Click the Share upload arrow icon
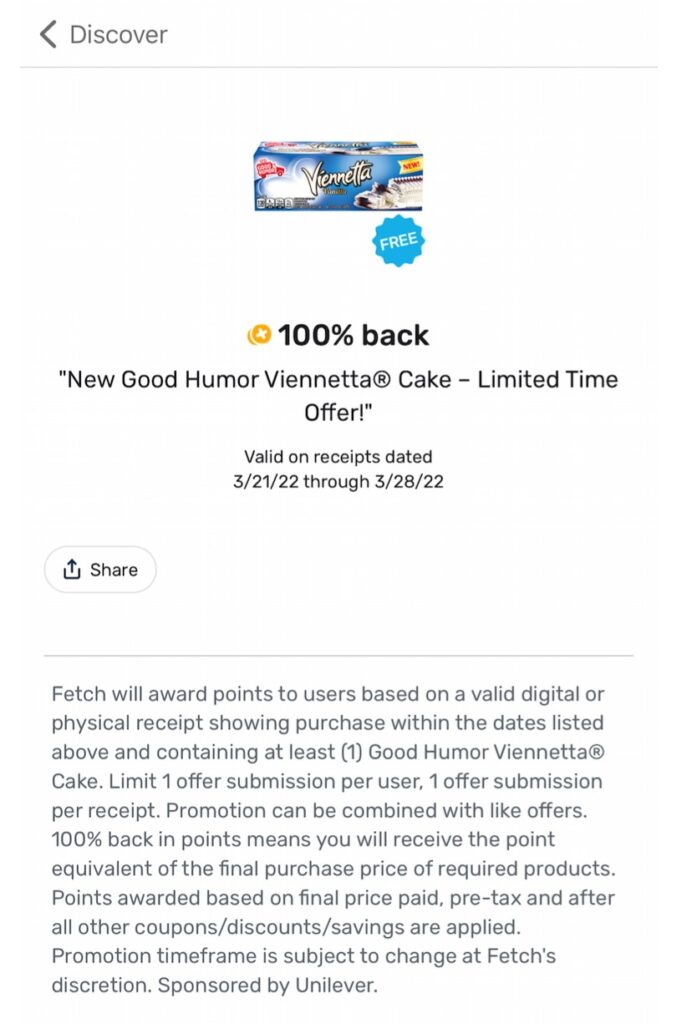The width and height of the screenshot is (687, 1024). [x=72, y=569]
